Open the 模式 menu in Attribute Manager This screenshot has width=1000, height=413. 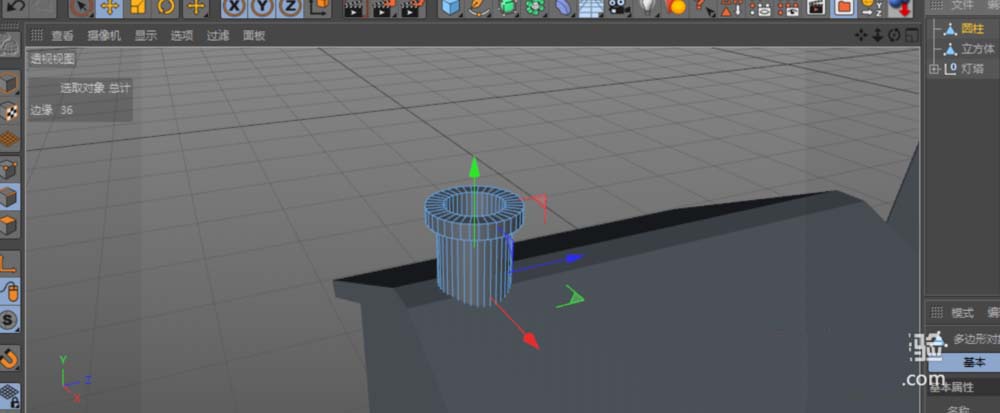962,313
